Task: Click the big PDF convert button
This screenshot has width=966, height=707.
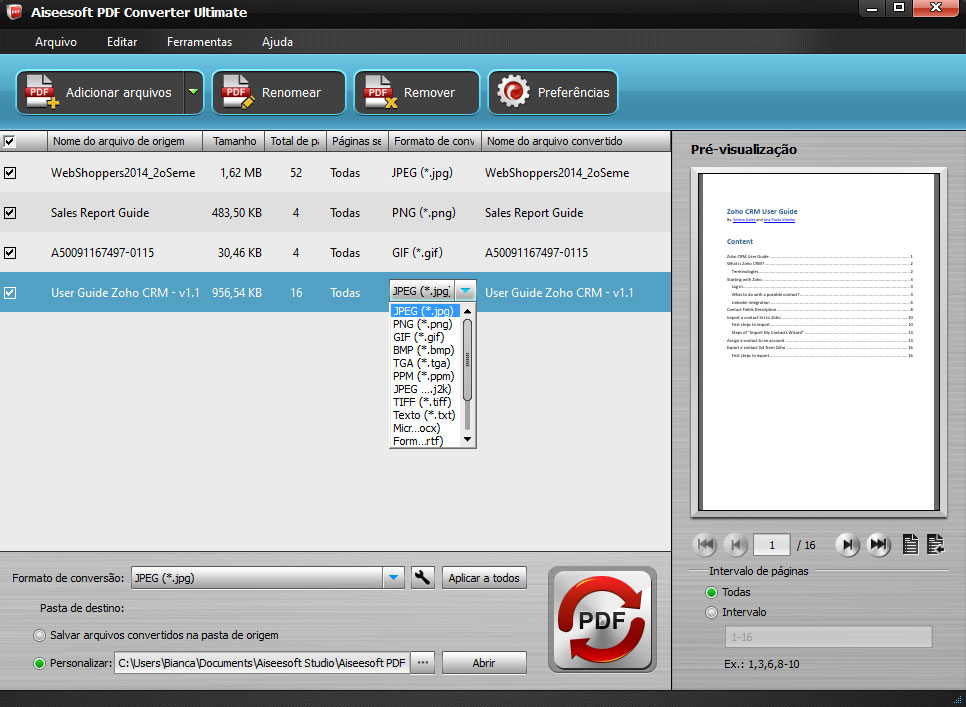Action: click(602, 620)
